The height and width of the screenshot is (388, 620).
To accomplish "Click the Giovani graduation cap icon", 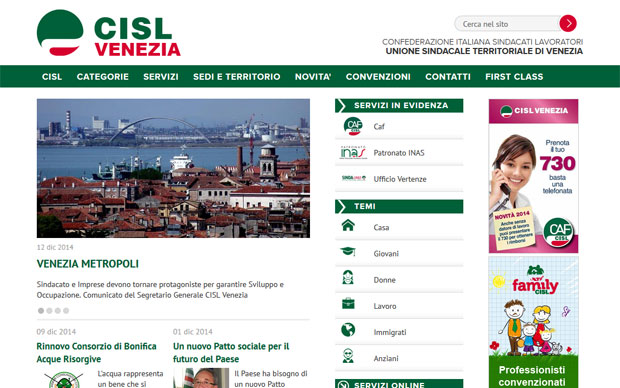I will coord(348,251).
